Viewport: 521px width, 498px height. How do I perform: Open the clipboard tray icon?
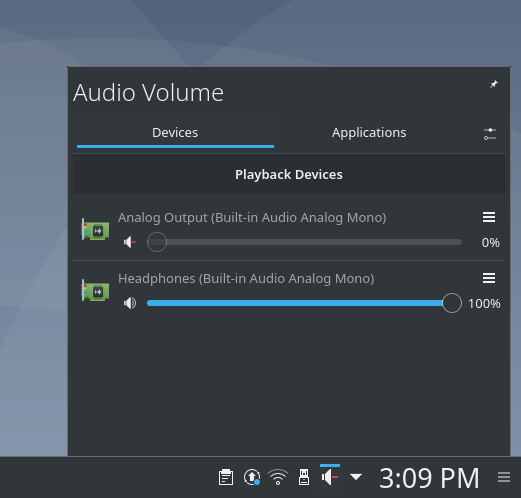tap(226, 477)
